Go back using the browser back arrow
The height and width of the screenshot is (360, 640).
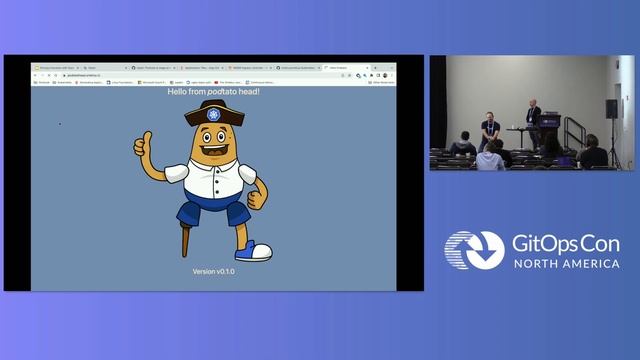[35, 76]
